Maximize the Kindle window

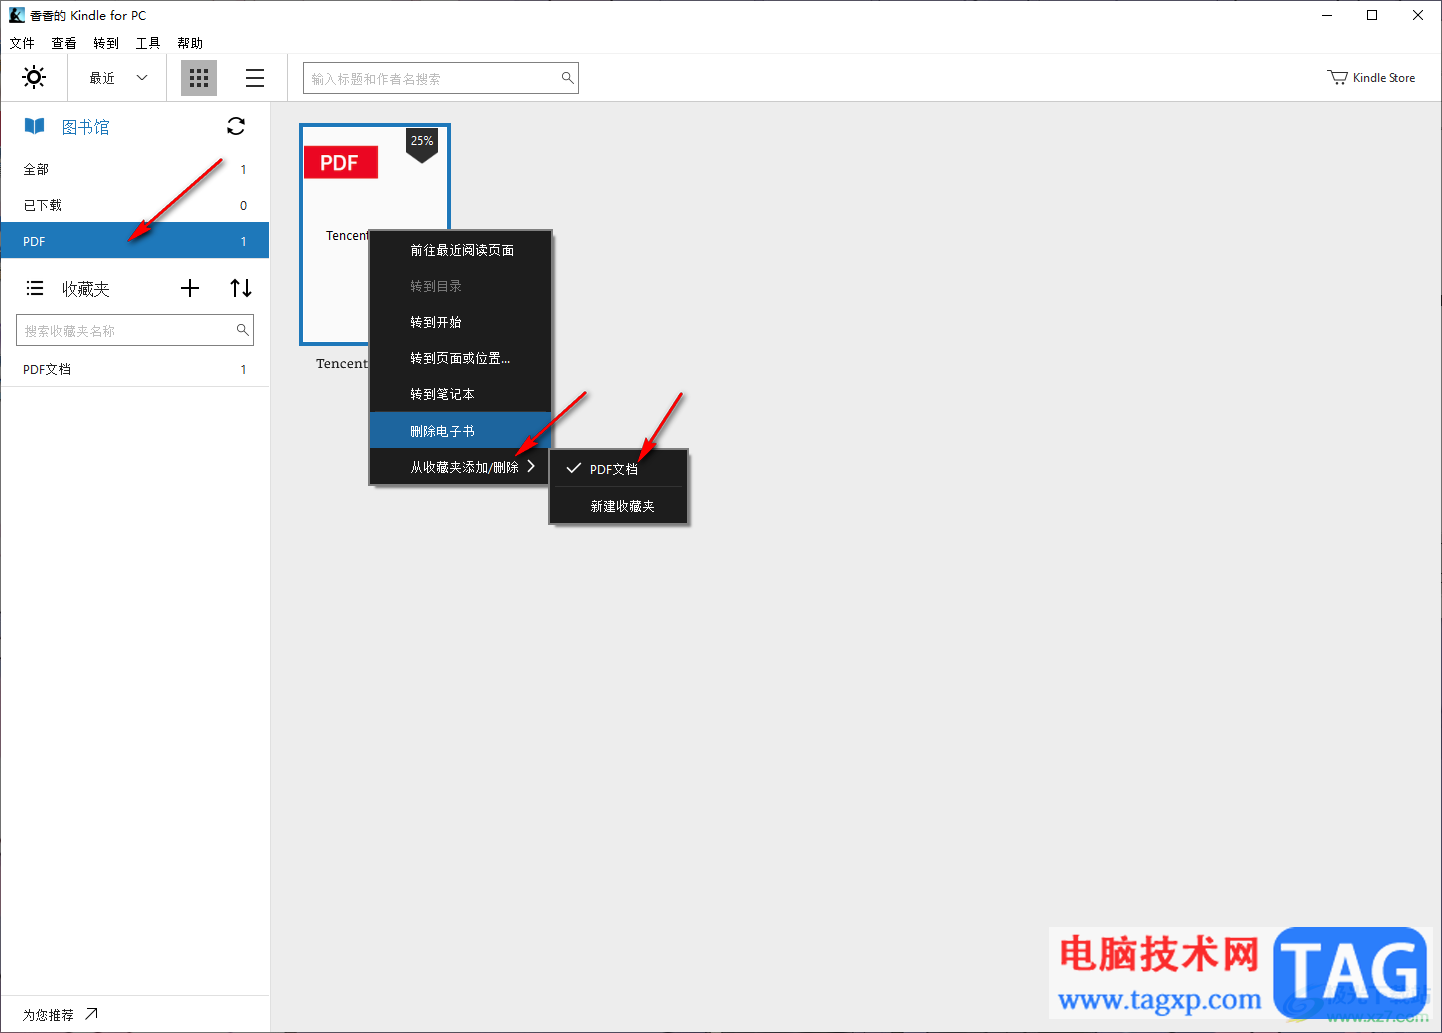click(x=1372, y=15)
